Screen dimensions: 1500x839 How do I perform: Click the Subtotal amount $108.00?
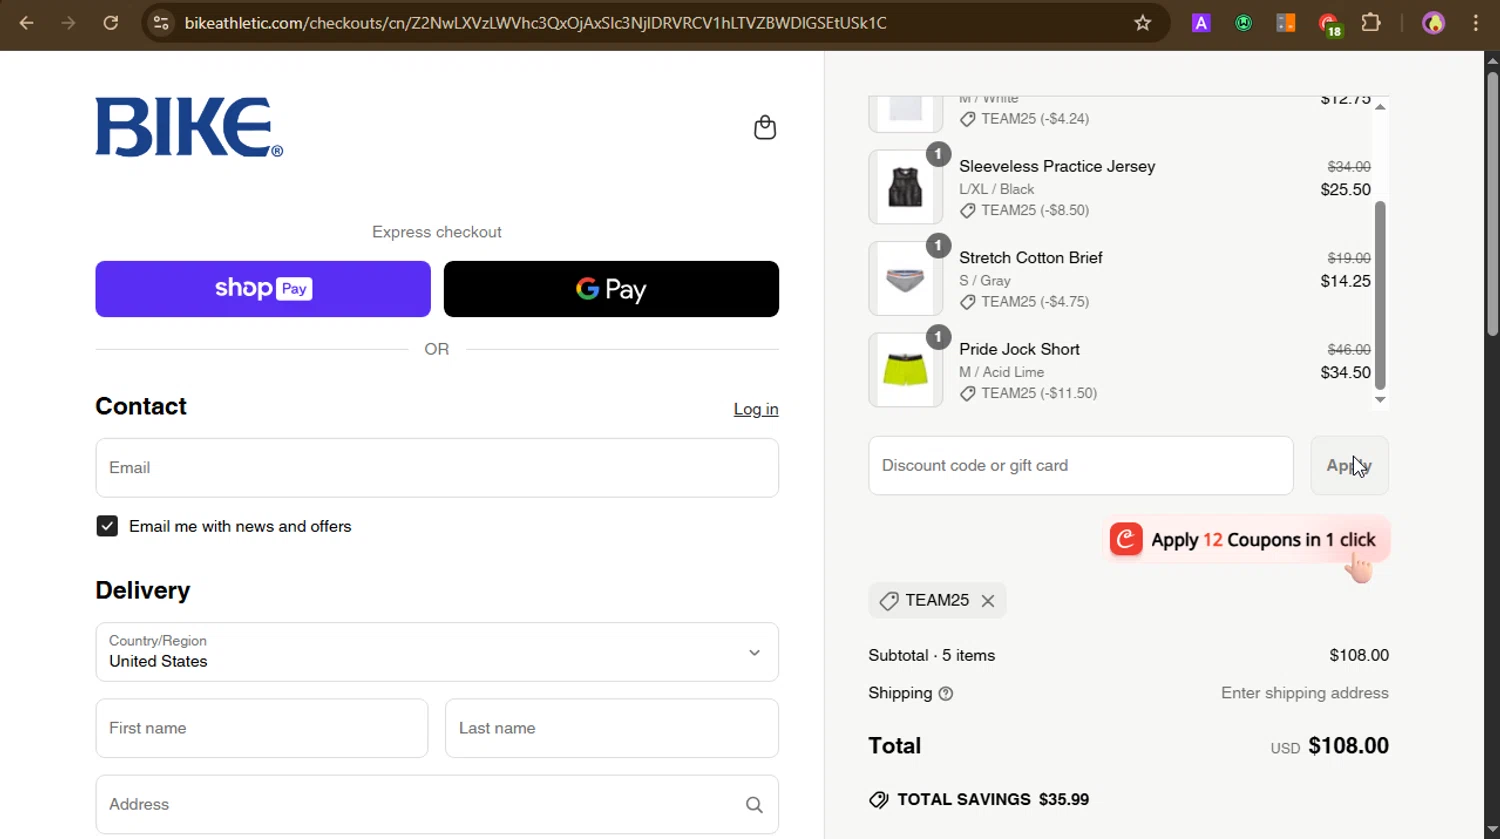coord(1359,656)
